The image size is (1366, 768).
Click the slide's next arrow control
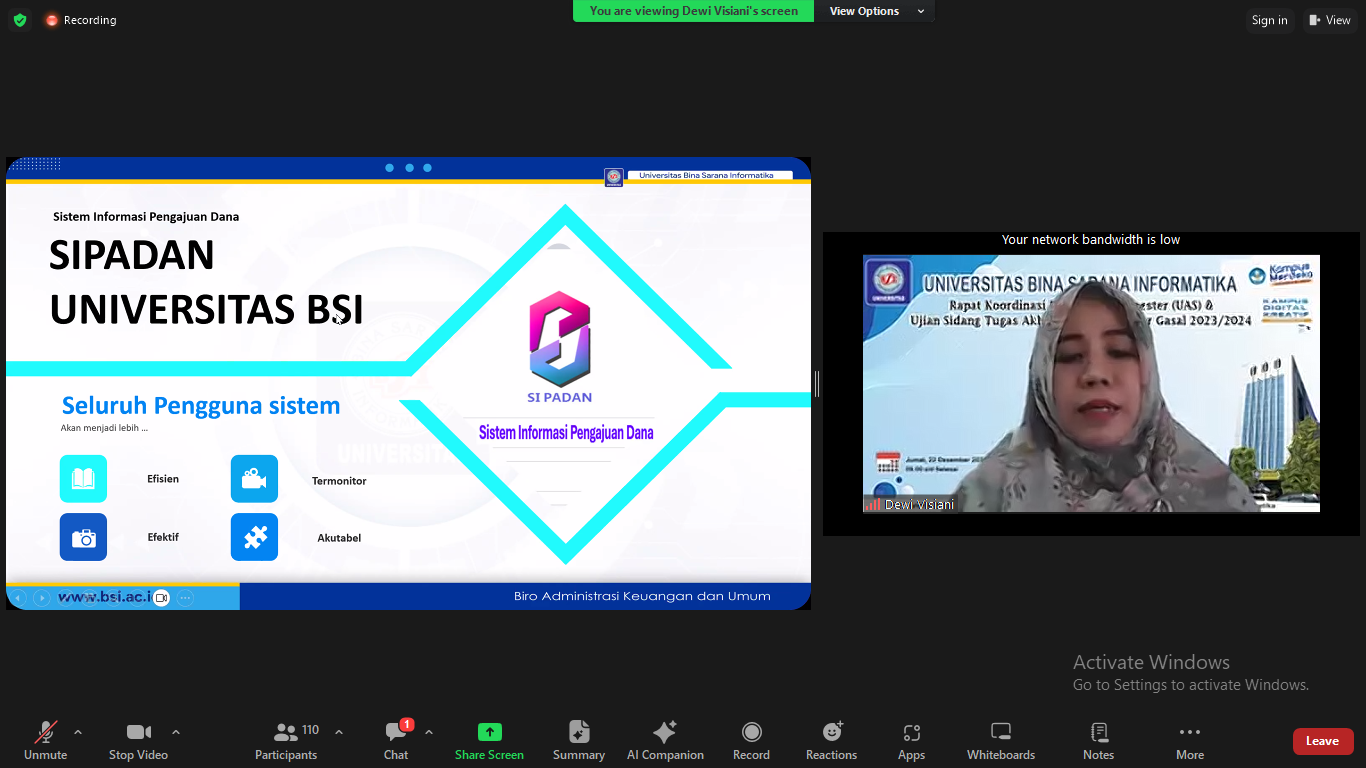point(42,598)
